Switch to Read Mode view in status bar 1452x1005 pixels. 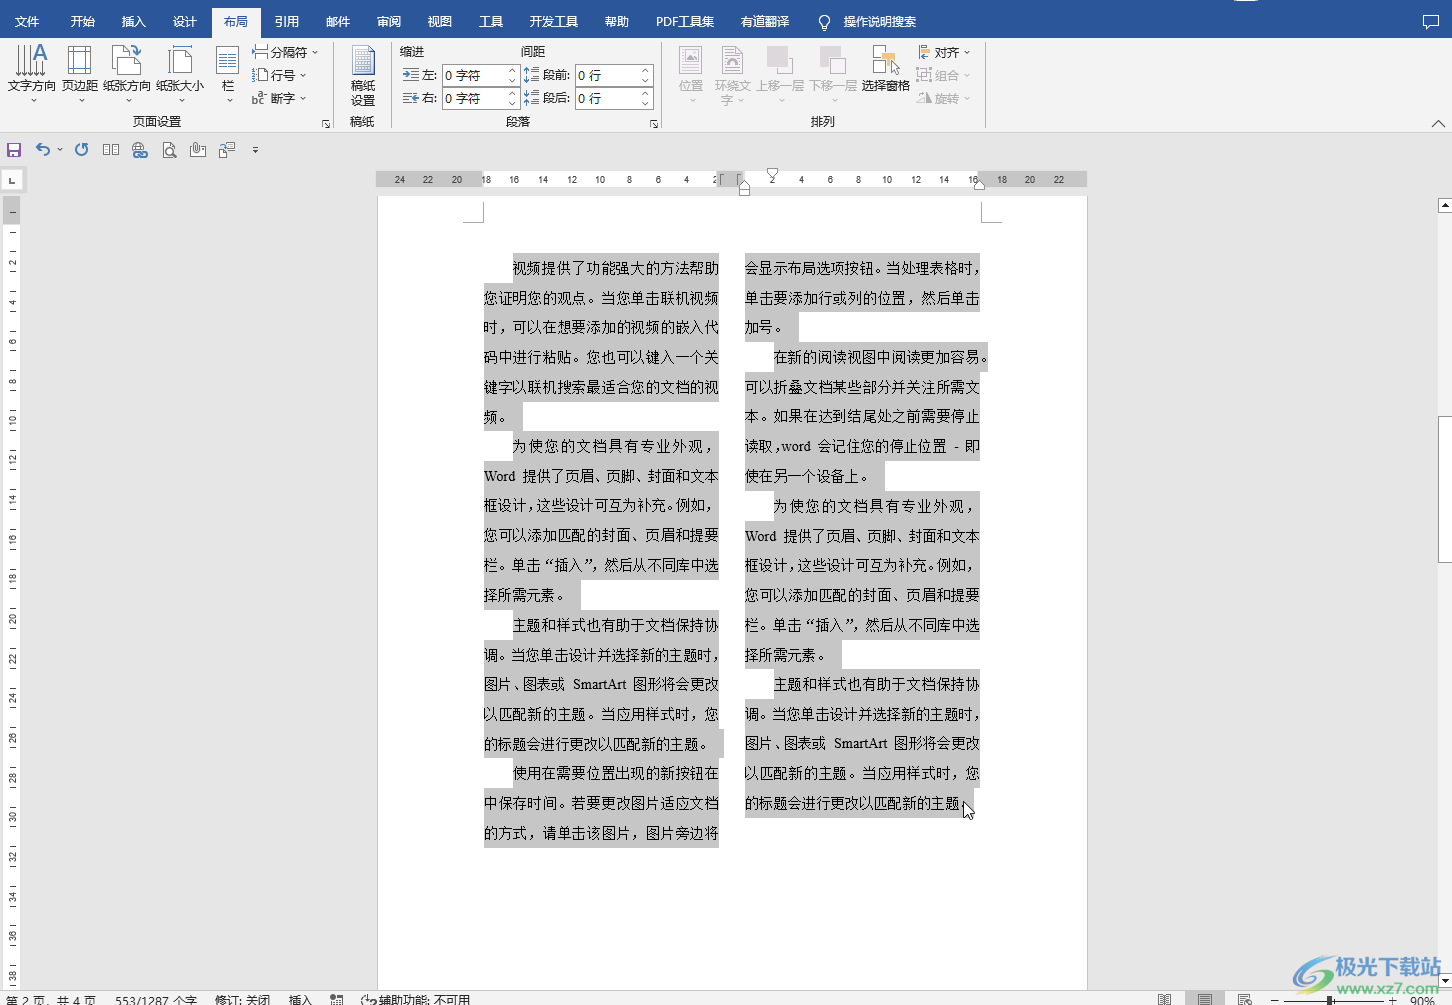(1164, 999)
